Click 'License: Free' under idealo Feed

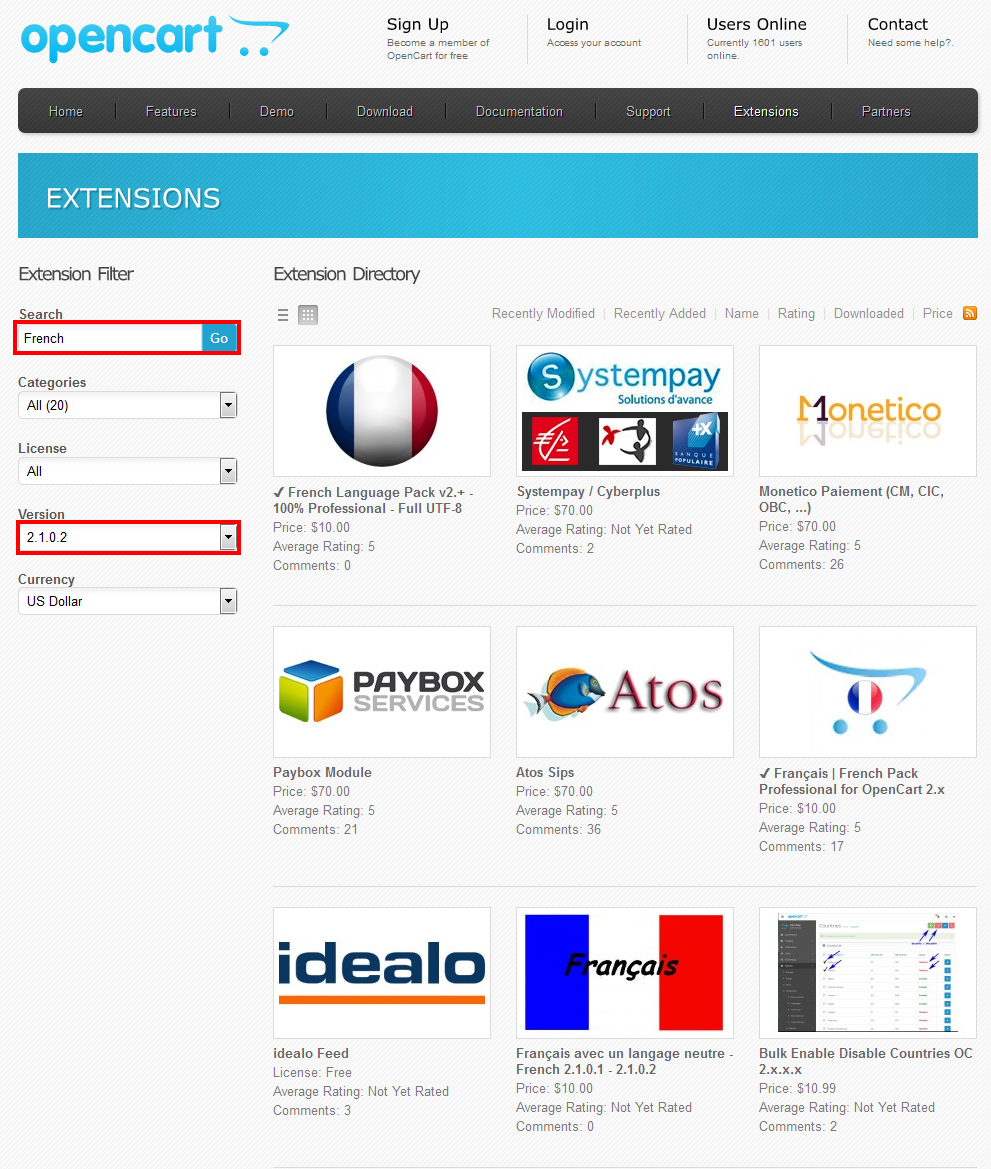click(x=312, y=1073)
